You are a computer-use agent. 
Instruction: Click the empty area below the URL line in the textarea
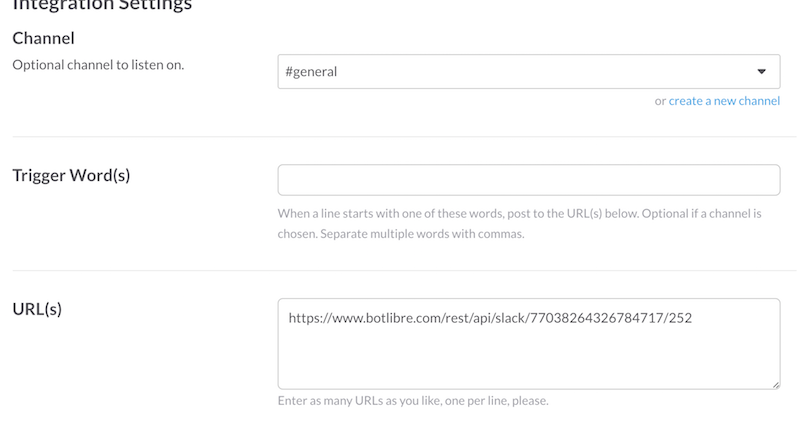coord(528,360)
